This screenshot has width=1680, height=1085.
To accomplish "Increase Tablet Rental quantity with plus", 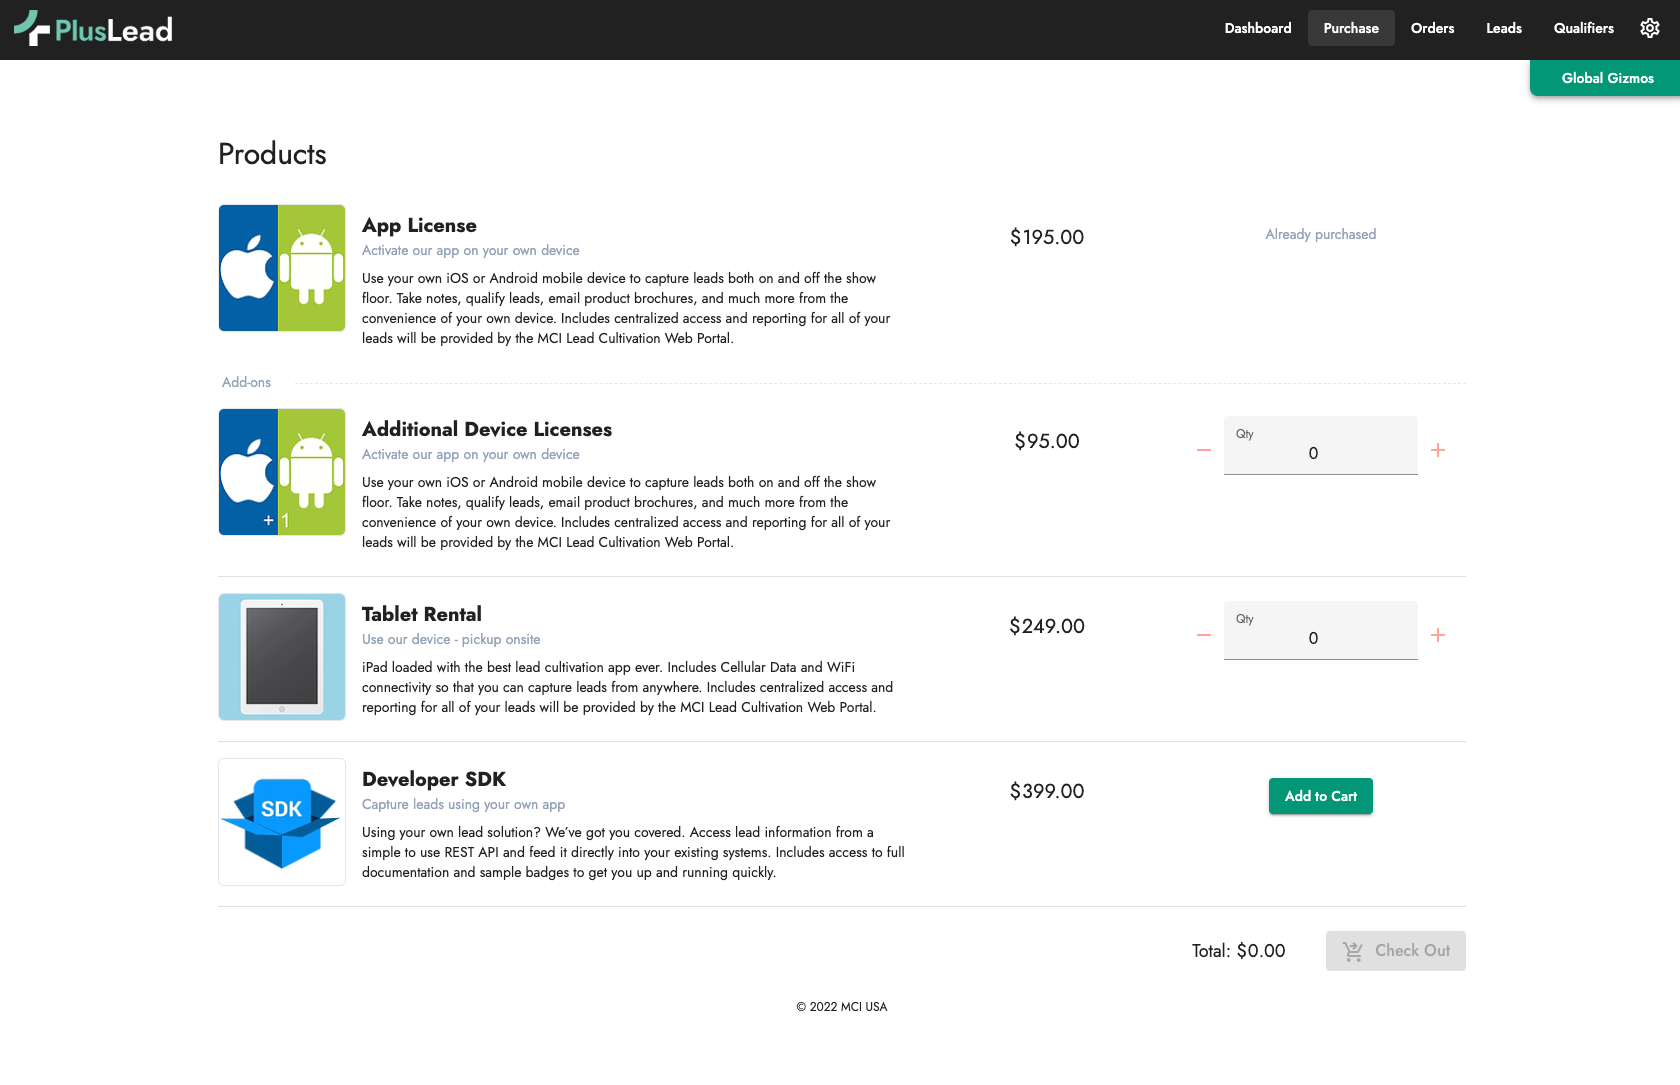I will pyautogui.click(x=1438, y=635).
